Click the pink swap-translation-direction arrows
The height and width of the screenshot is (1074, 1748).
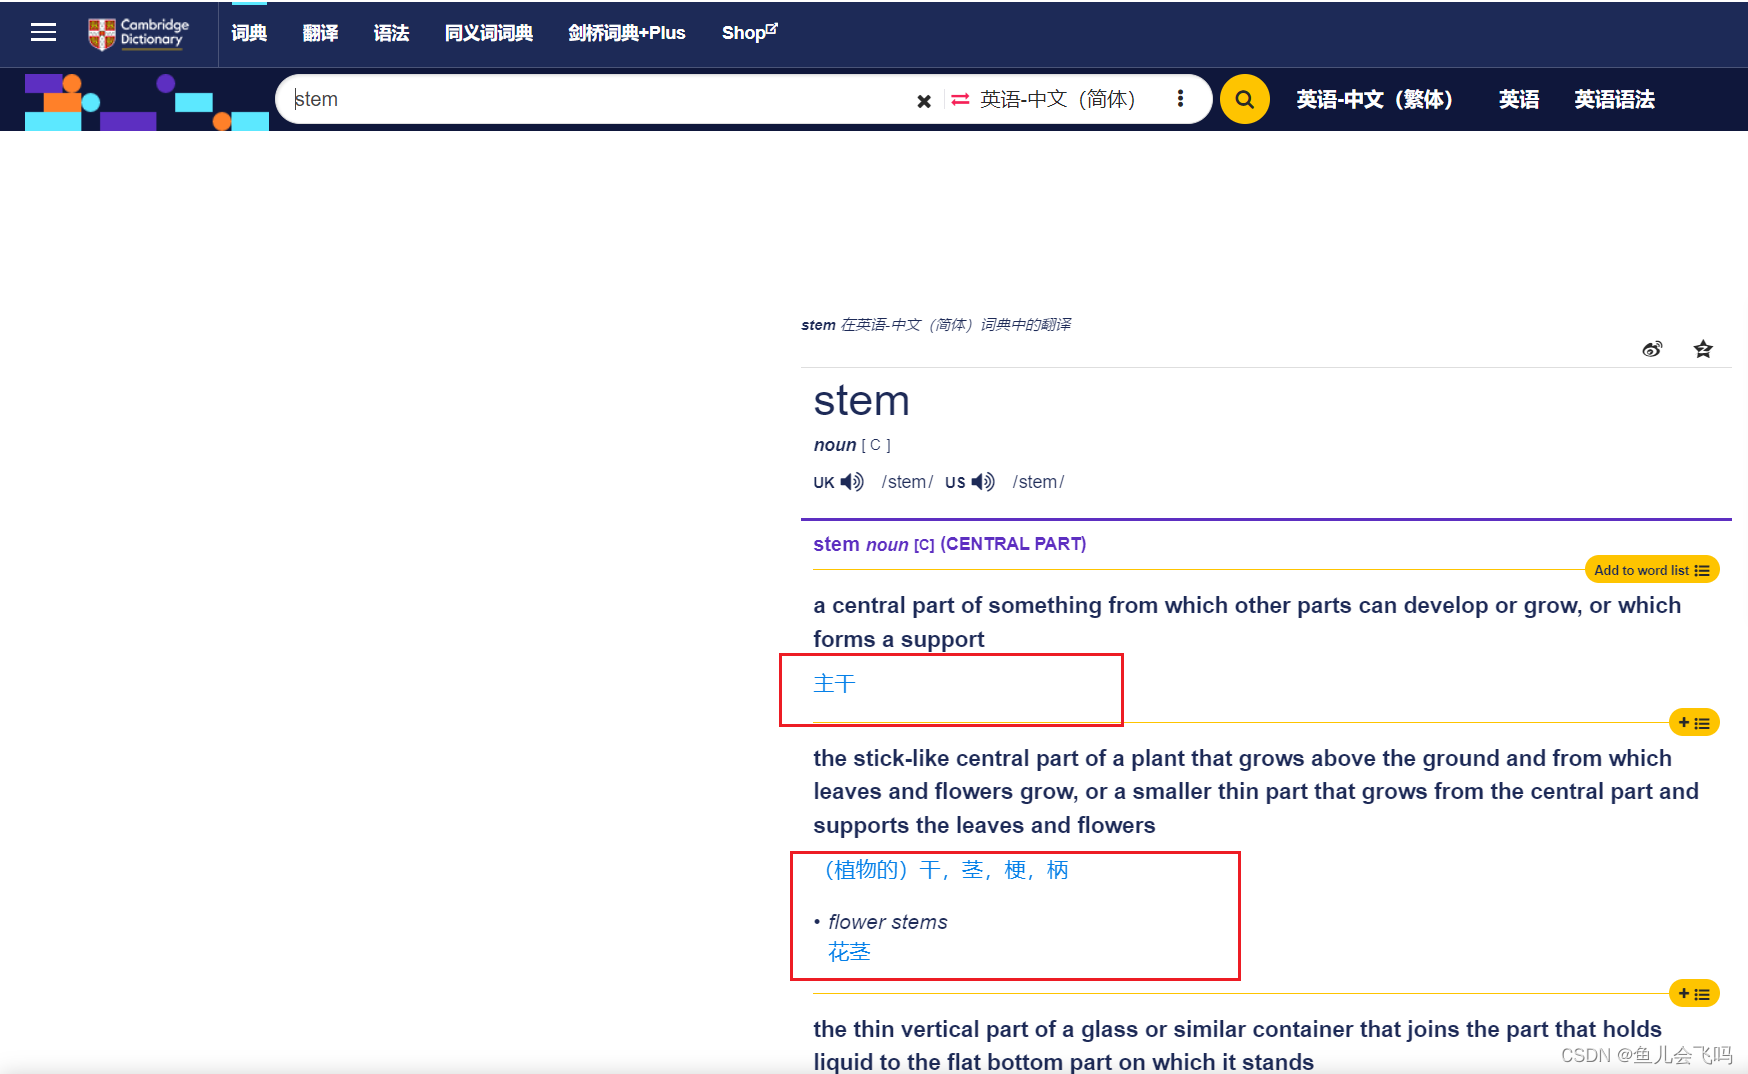[959, 100]
